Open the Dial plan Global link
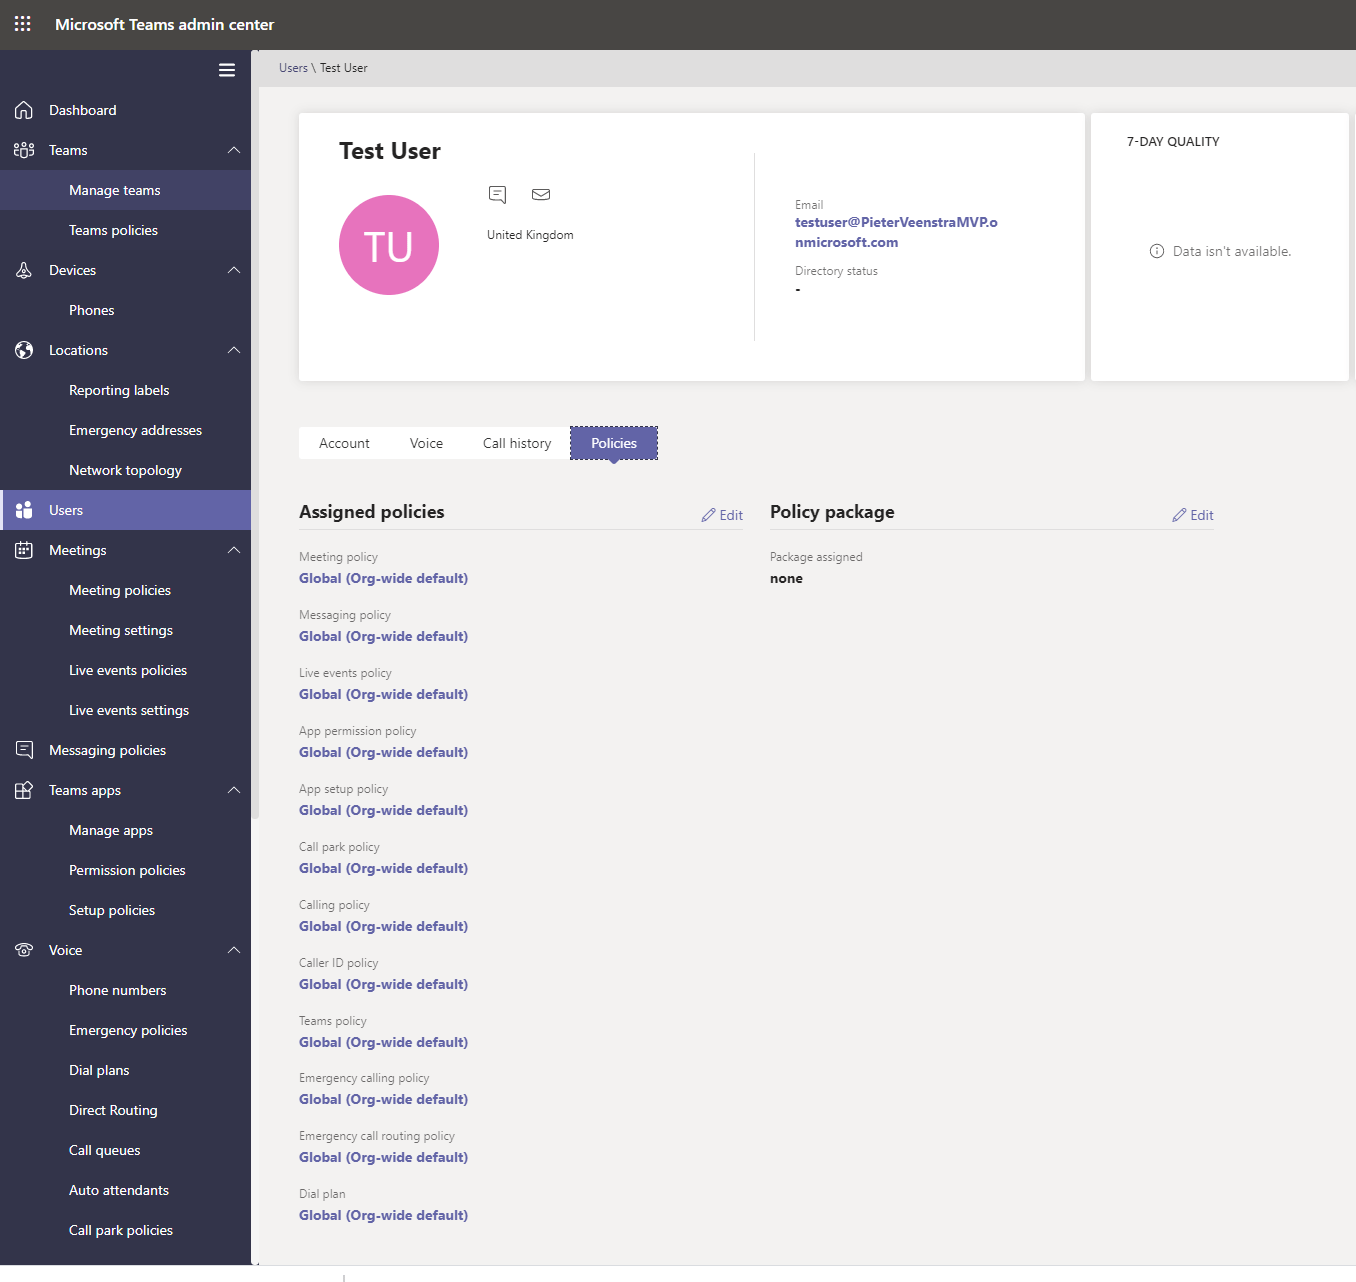 pos(383,1215)
